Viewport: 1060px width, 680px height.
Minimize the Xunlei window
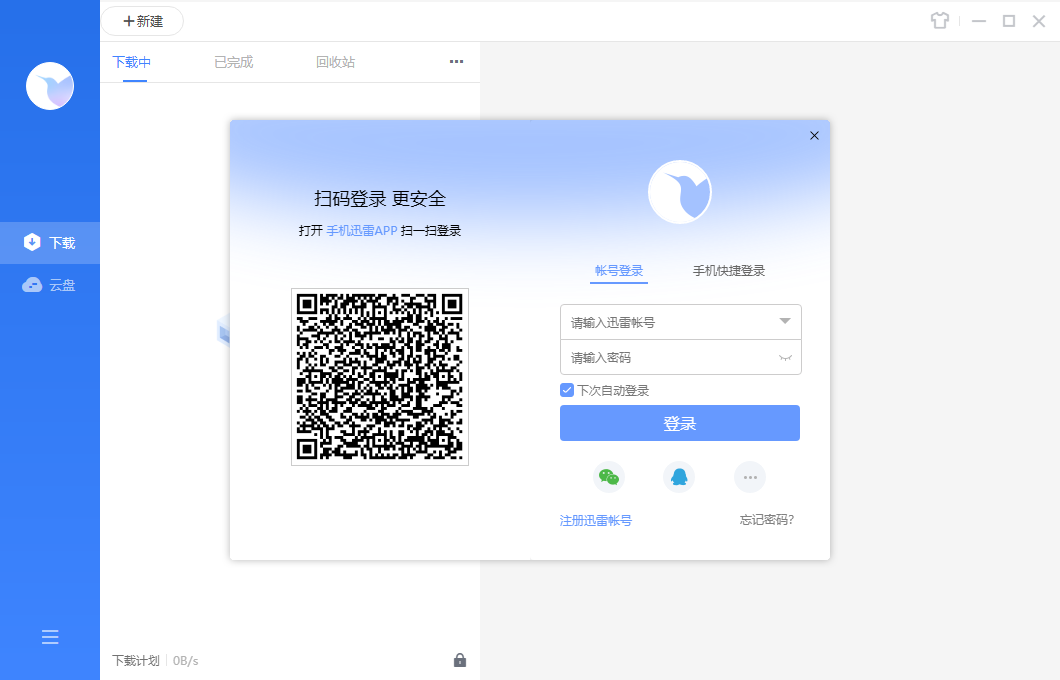tap(978, 21)
